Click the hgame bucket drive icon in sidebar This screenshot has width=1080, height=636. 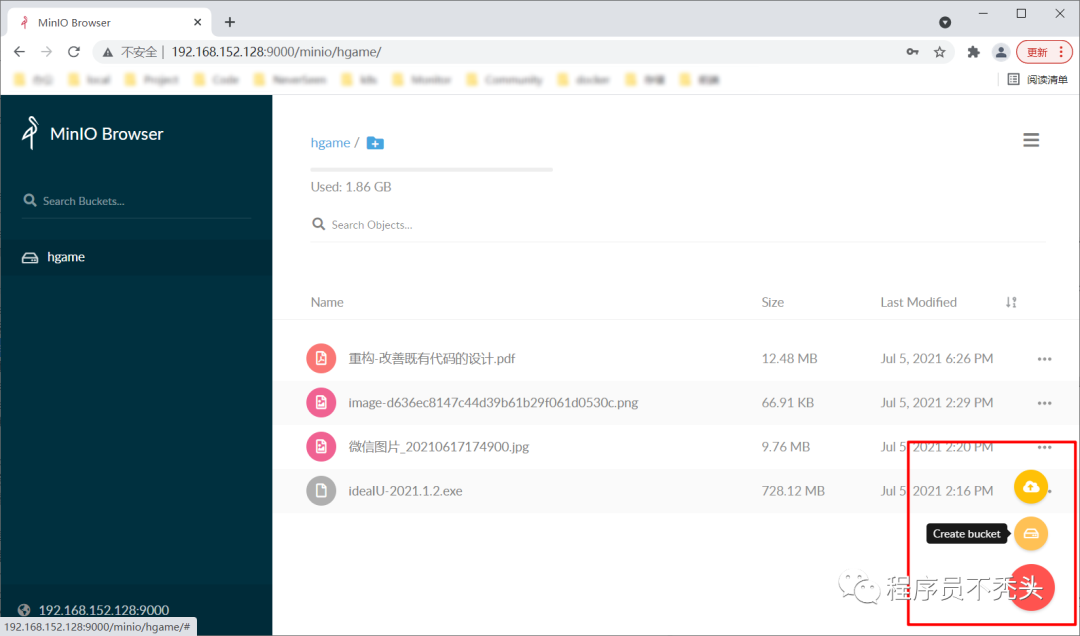[30, 257]
